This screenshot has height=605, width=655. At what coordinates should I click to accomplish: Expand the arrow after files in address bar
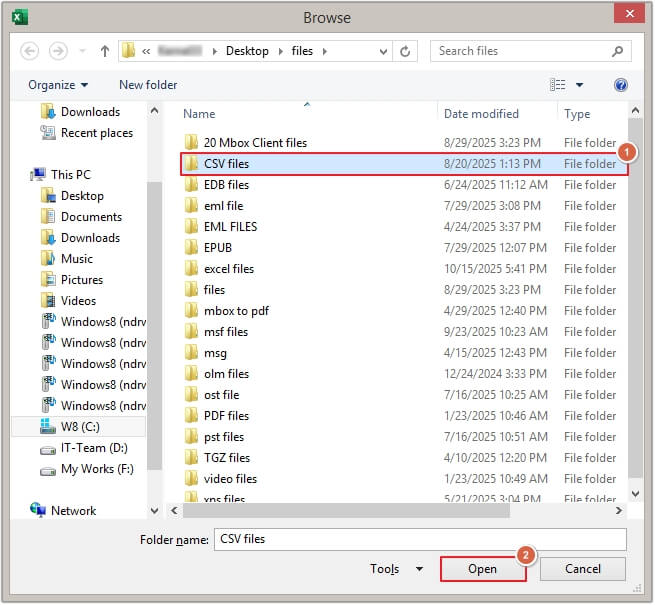(325, 51)
